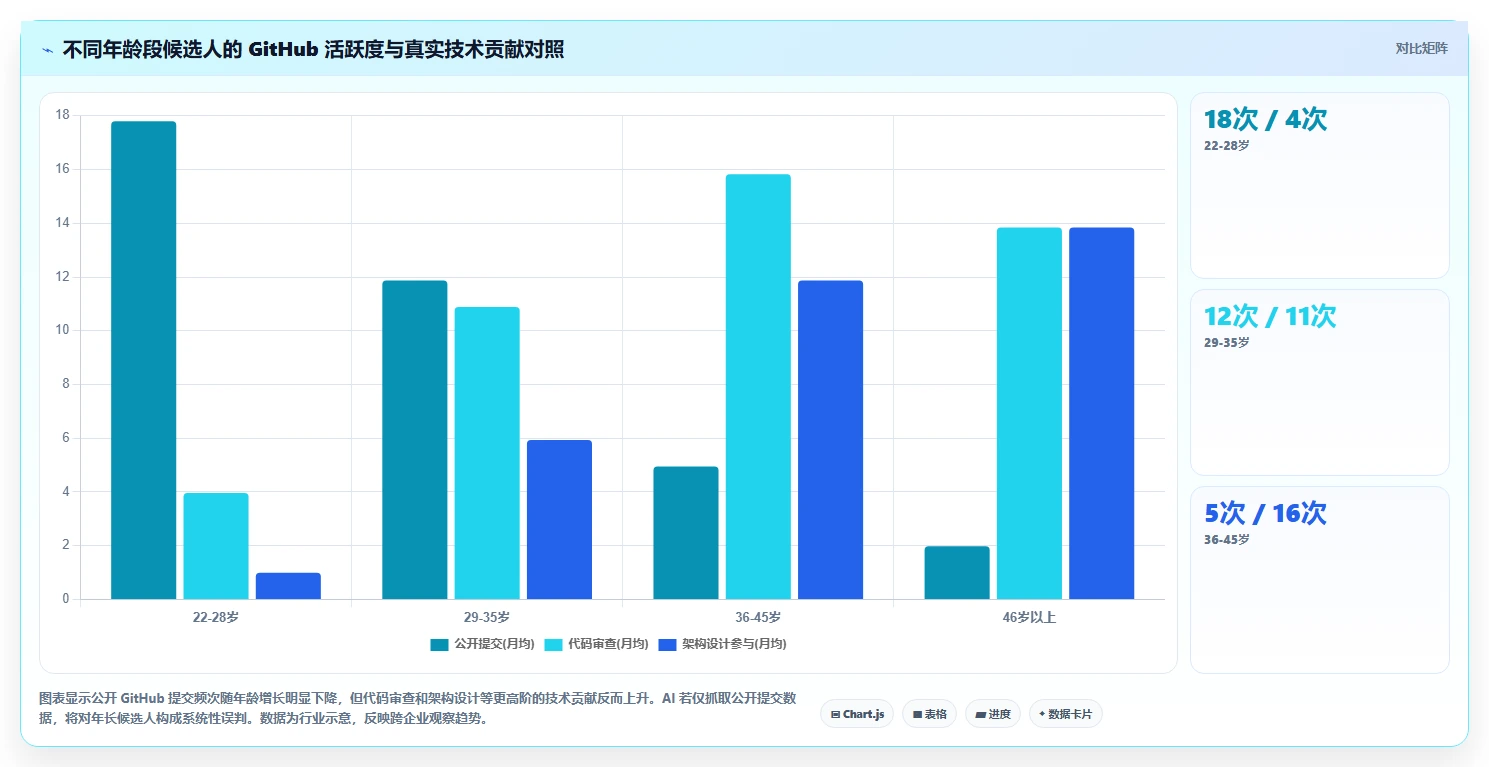This screenshot has width=1489, height=767.
Task: Click the 对比矩阵 label in the header
Action: (x=1421, y=48)
